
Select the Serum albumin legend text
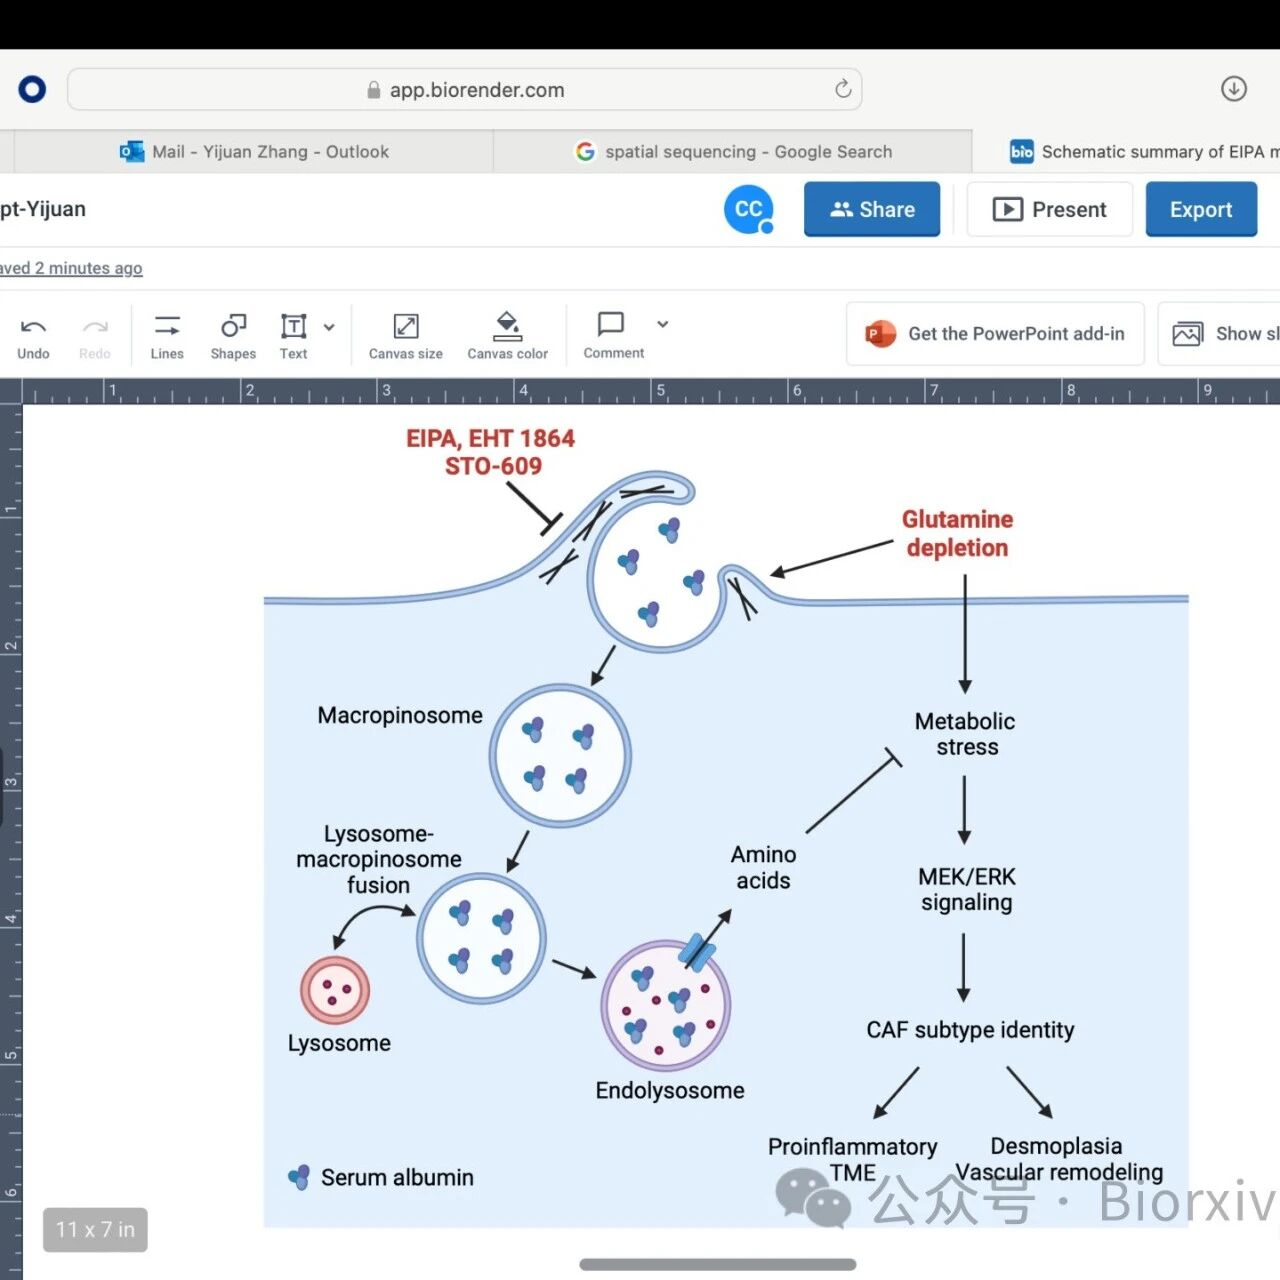click(x=397, y=1177)
